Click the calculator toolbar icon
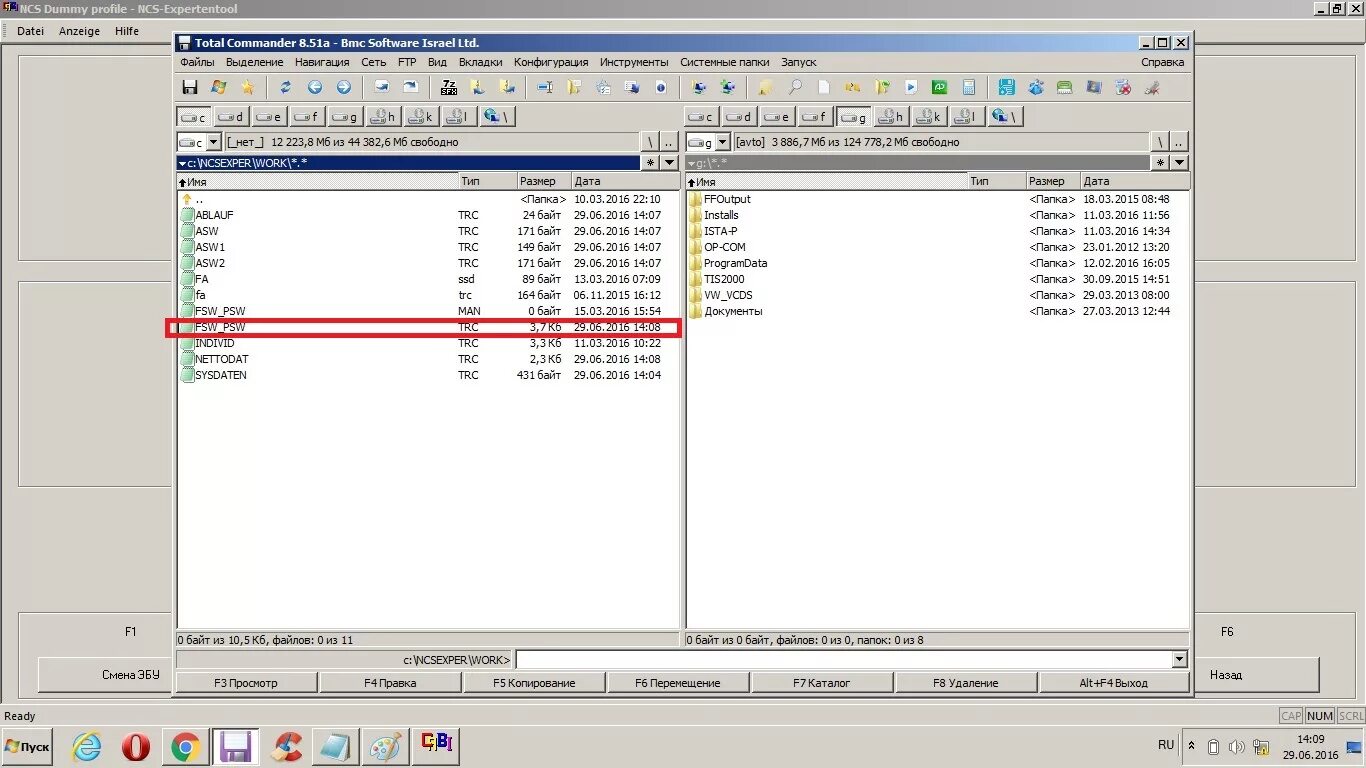Image resolution: width=1366 pixels, height=768 pixels. coord(968,88)
